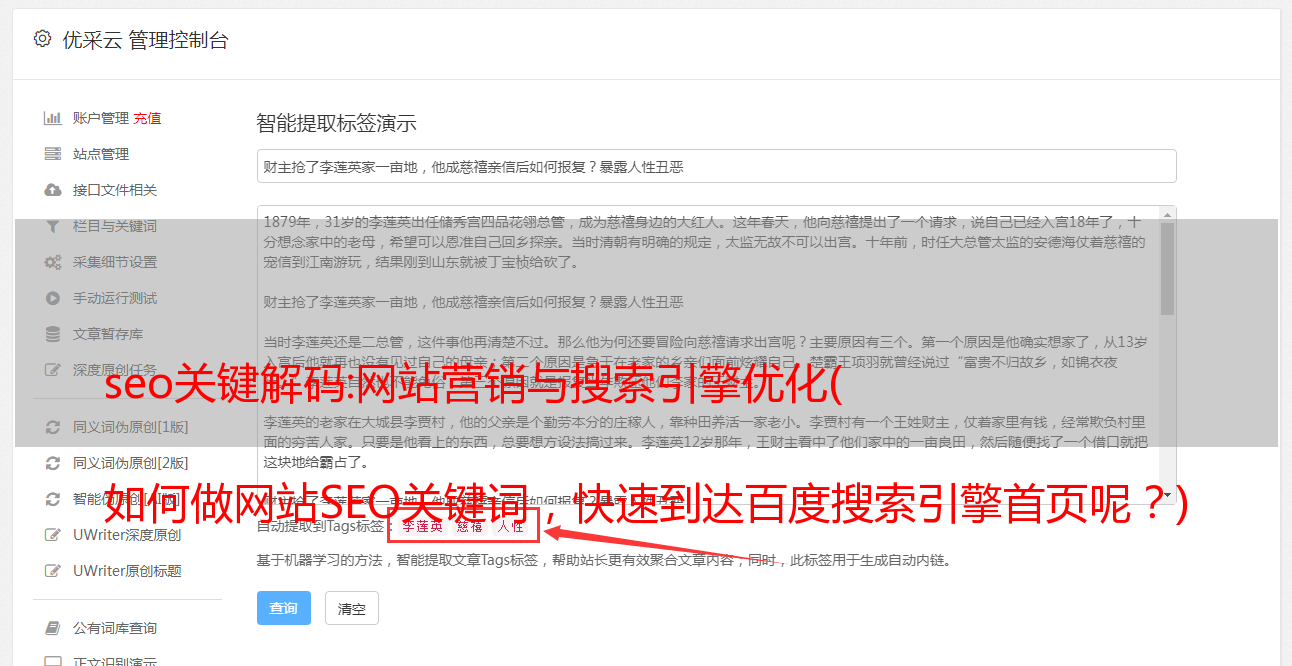Open 同义词伪原创[1版] menu item
The height and width of the screenshot is (666, 1292).
(x=130, y=427)
